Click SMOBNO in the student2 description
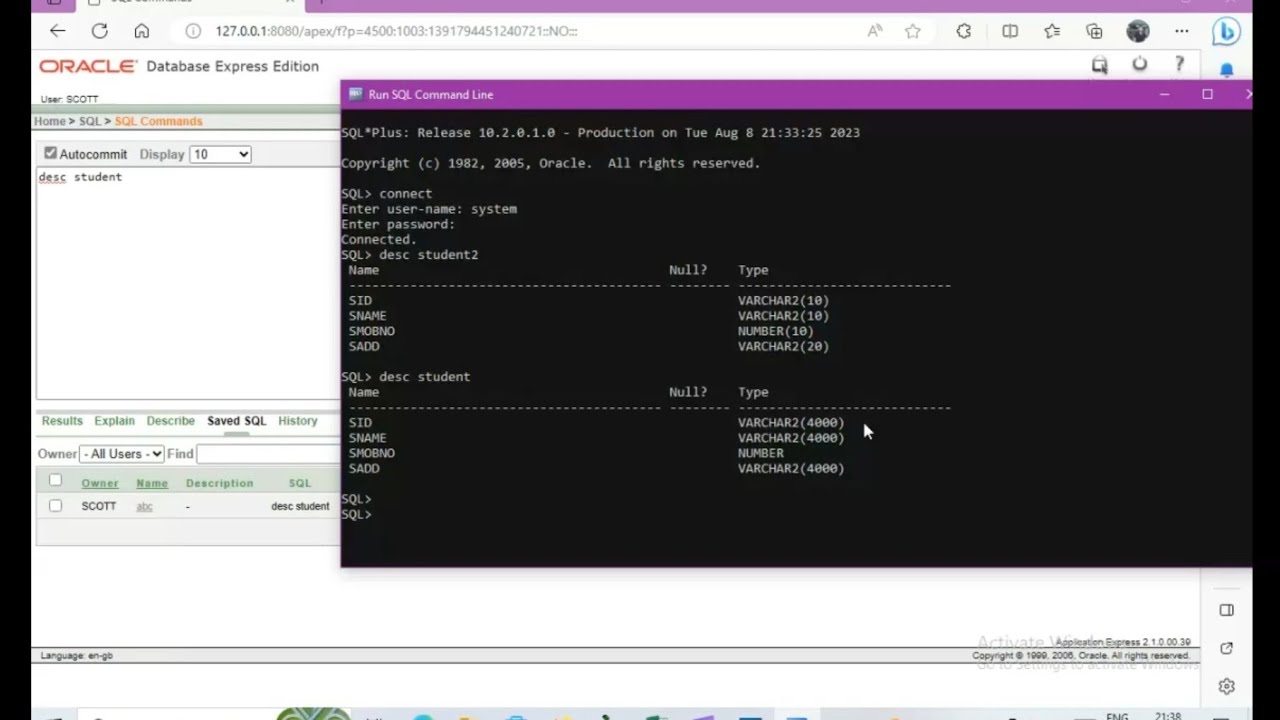Viewport: 1280px width, 720px height. pyautogui.click(x=372, y=331)
